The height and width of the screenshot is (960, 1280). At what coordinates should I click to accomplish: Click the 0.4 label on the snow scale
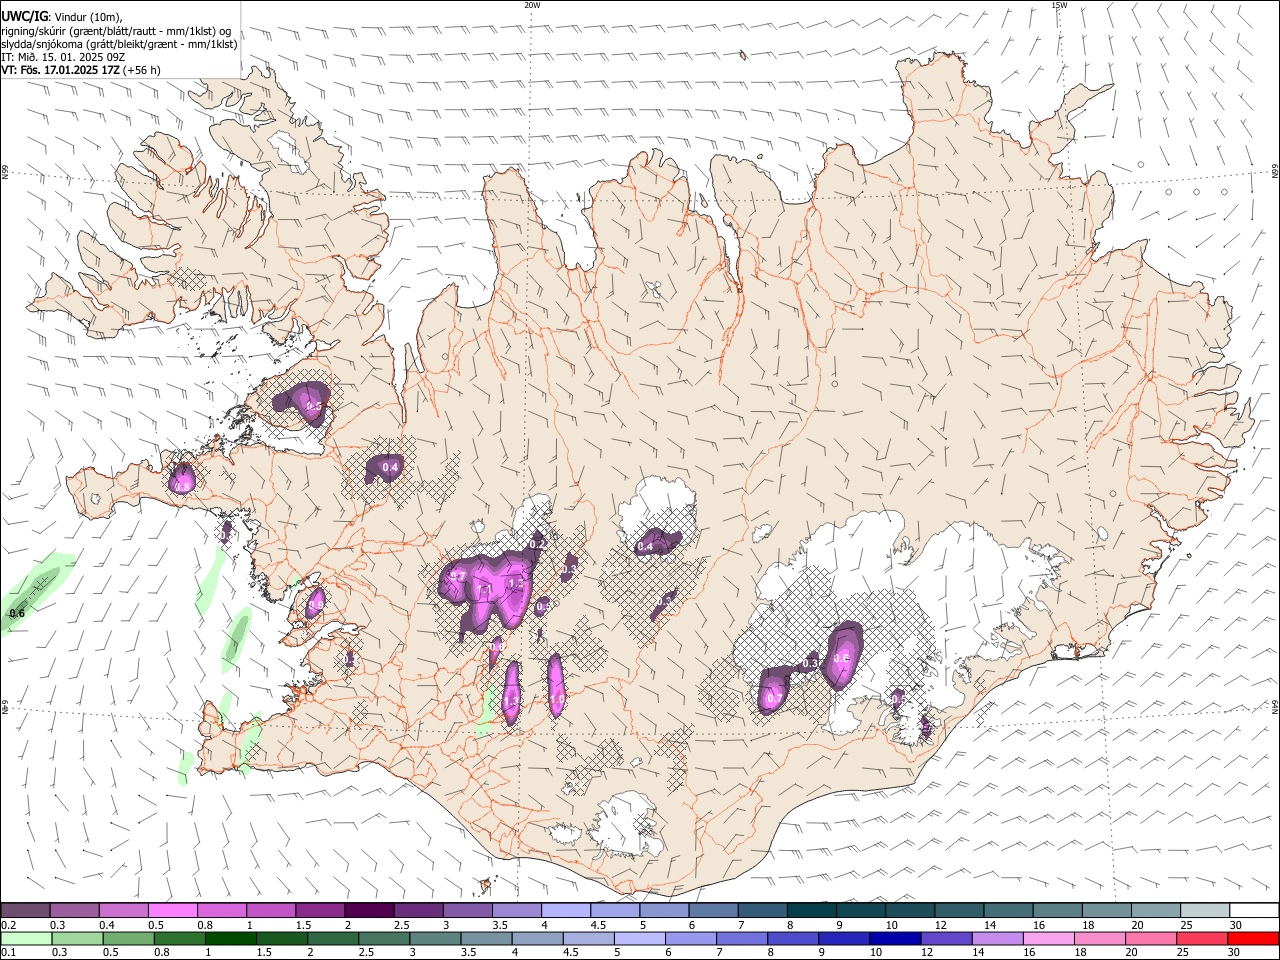tap(107, 925)
